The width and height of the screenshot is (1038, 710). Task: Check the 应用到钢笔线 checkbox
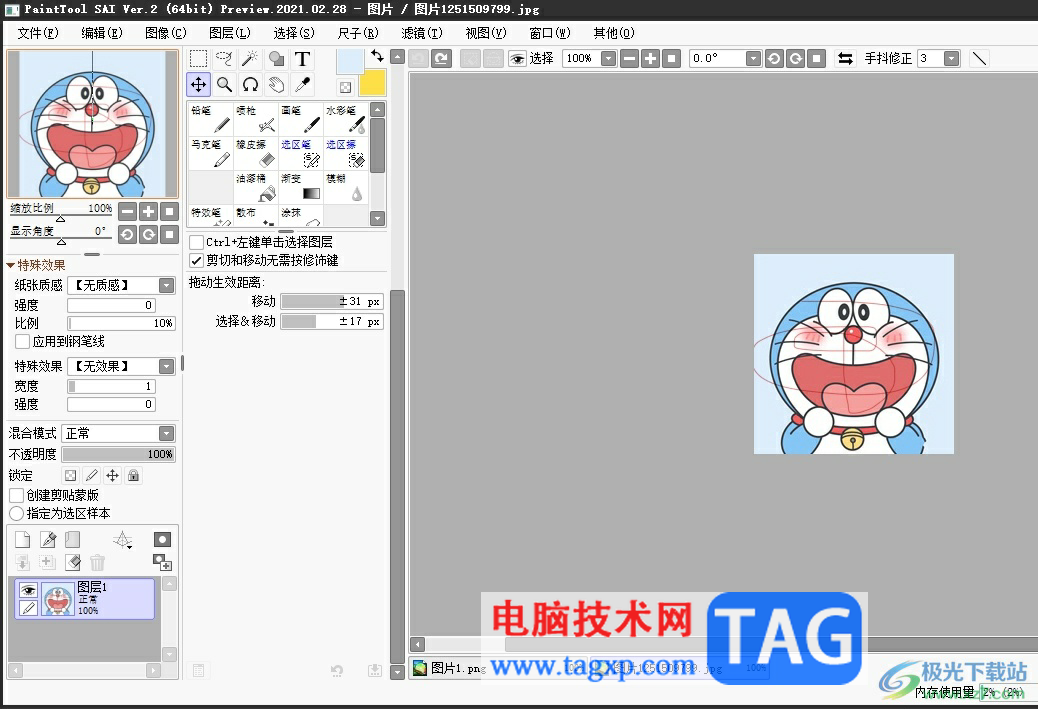pos(23,341)
